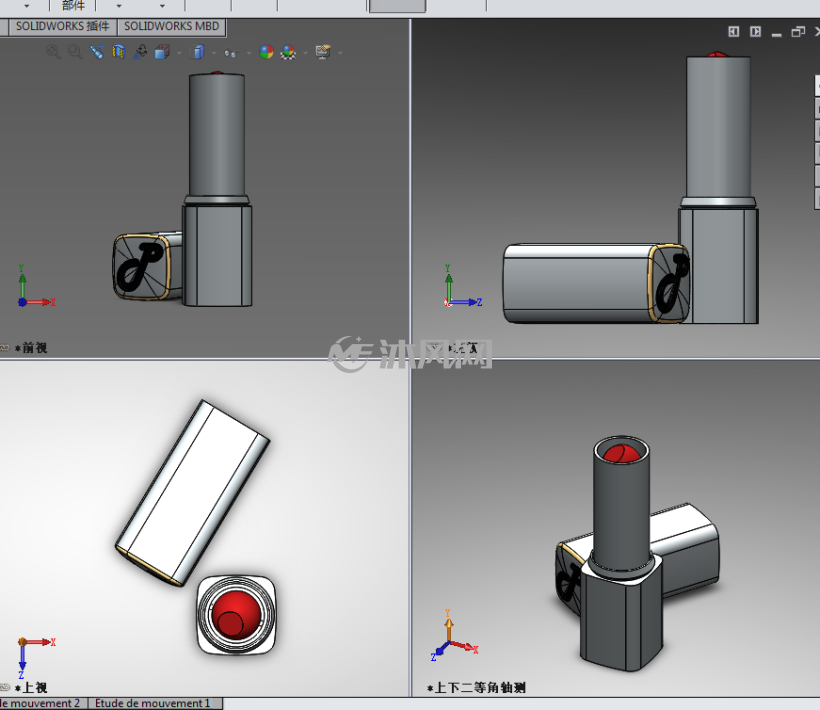The width and height of the screenshot is (820, 710).
Task: Select the red lipstick tip in top view
Action: coord(236,615)
